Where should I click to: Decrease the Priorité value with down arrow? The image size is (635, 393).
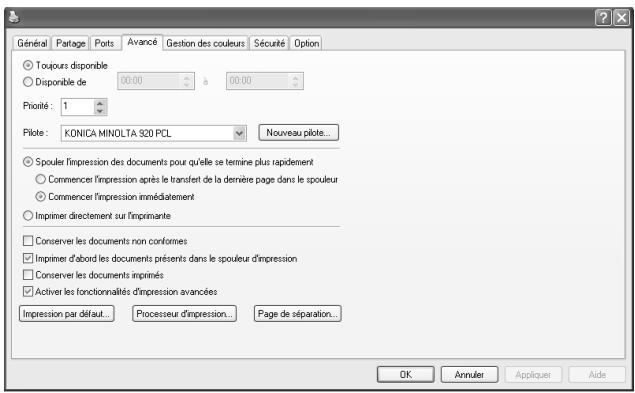(100, 111)
